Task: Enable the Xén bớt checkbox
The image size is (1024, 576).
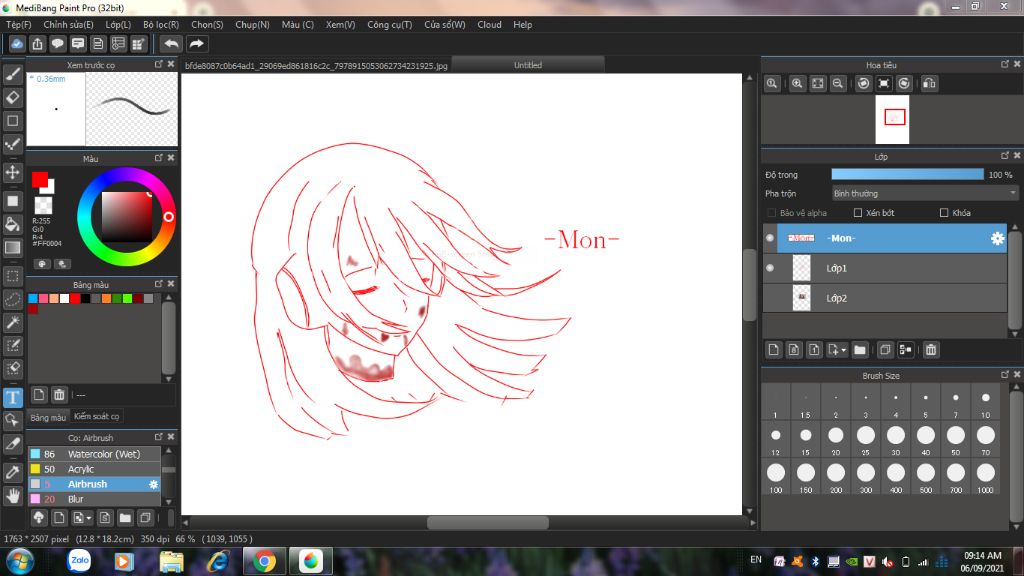Action: click(x=858, y=213)
